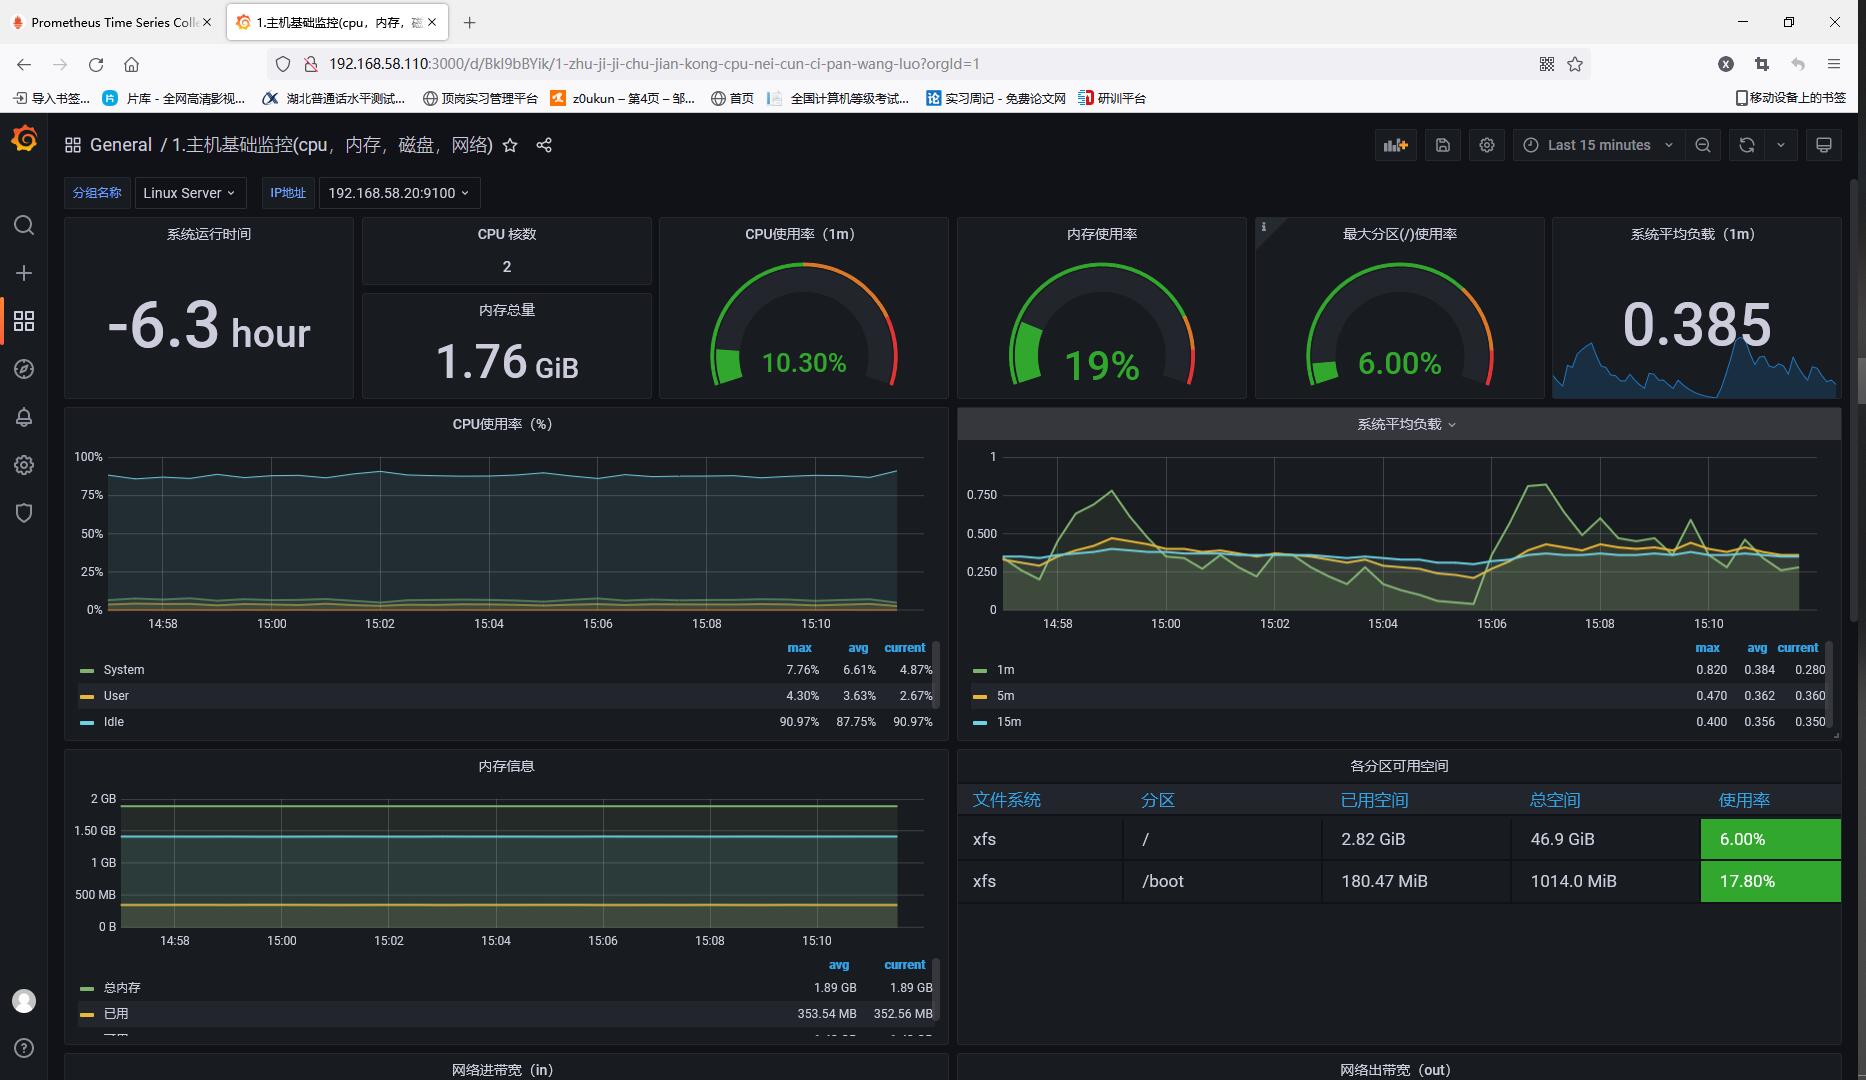Viewport: 1866px width, 1080px height.
Task: Toggle the 5m load series in legend
Action: coord(1005,696)
